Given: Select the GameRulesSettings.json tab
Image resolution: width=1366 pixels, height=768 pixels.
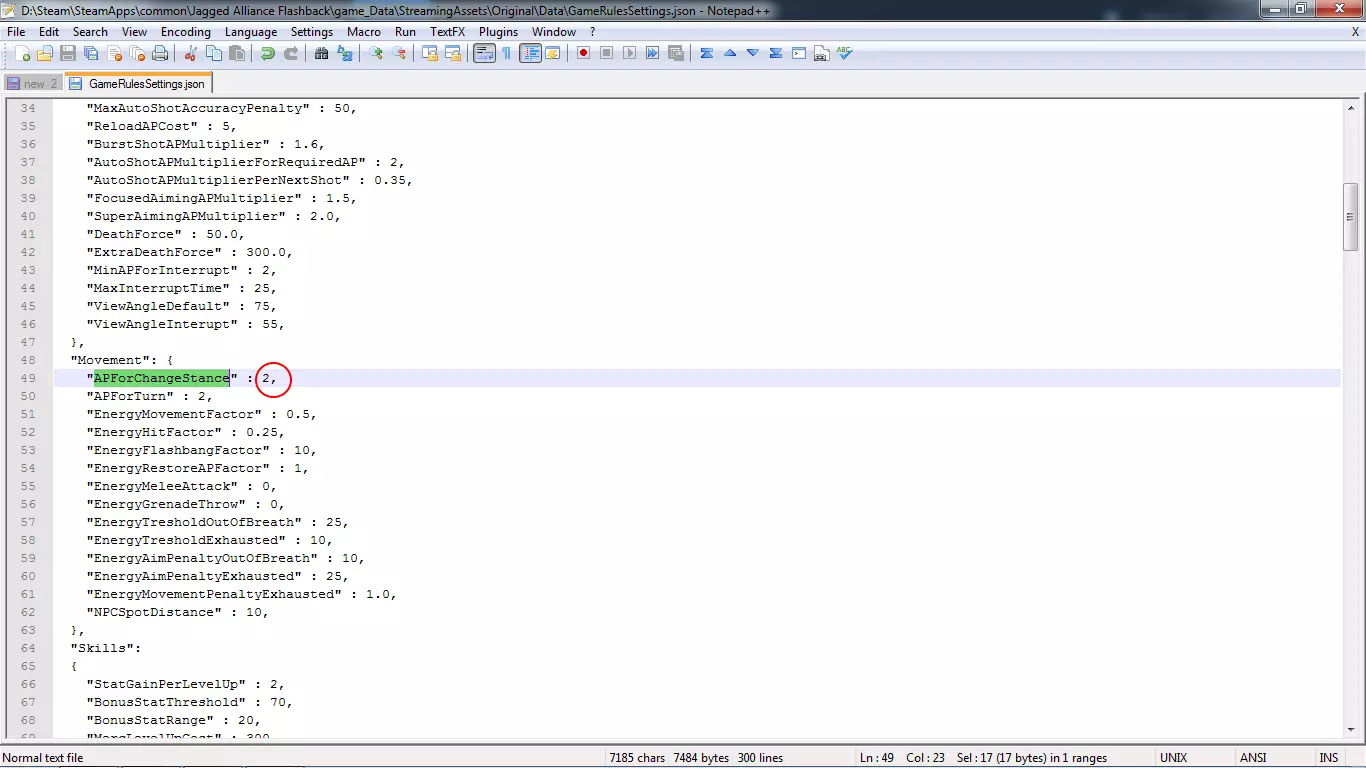Looking at the screenshot, I should point(139,83).
